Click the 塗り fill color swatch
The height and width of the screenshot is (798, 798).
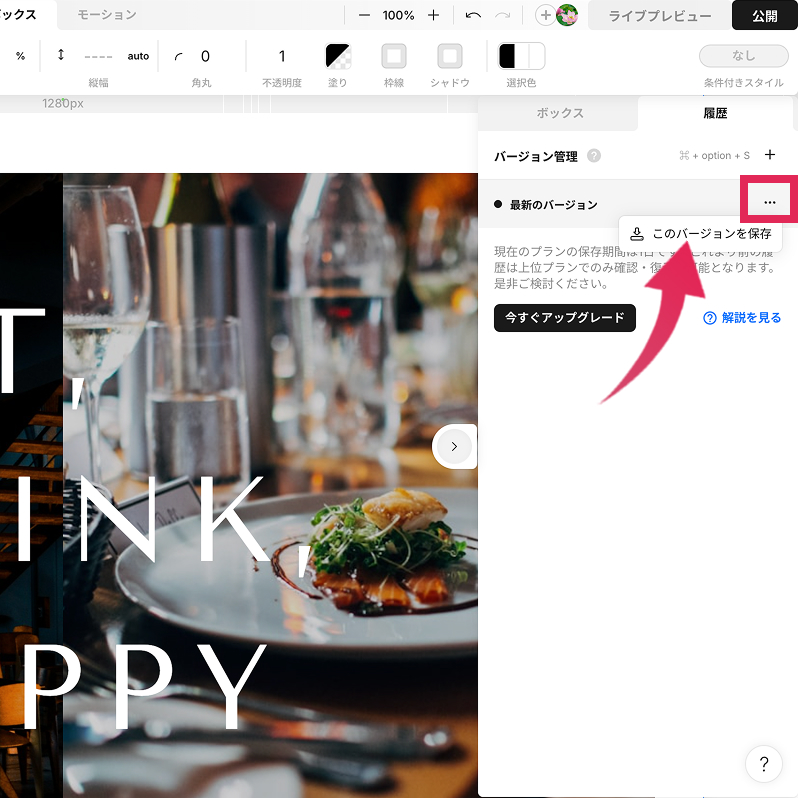point(338,57)
